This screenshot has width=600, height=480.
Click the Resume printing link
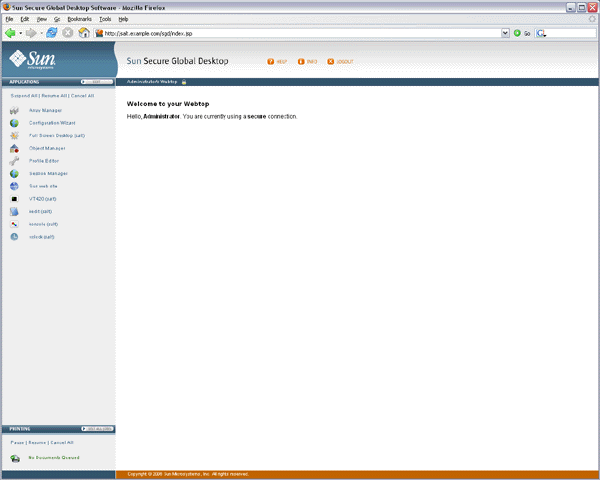click(x=37, y=442)
